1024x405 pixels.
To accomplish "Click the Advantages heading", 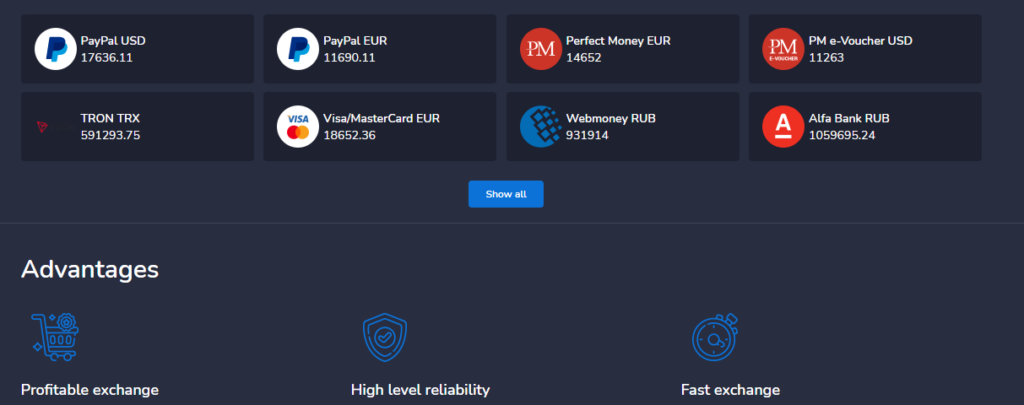I will (x=89, y=269).
